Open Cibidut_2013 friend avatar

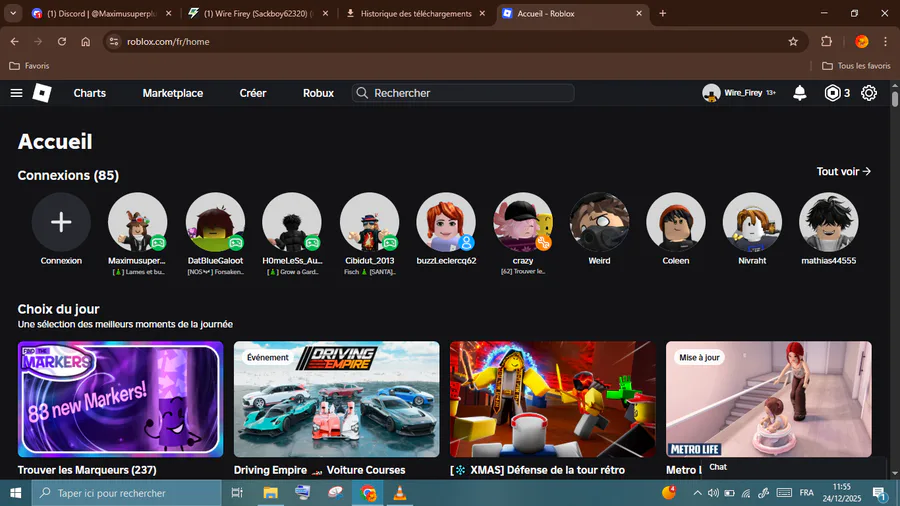tap(369, 222)
